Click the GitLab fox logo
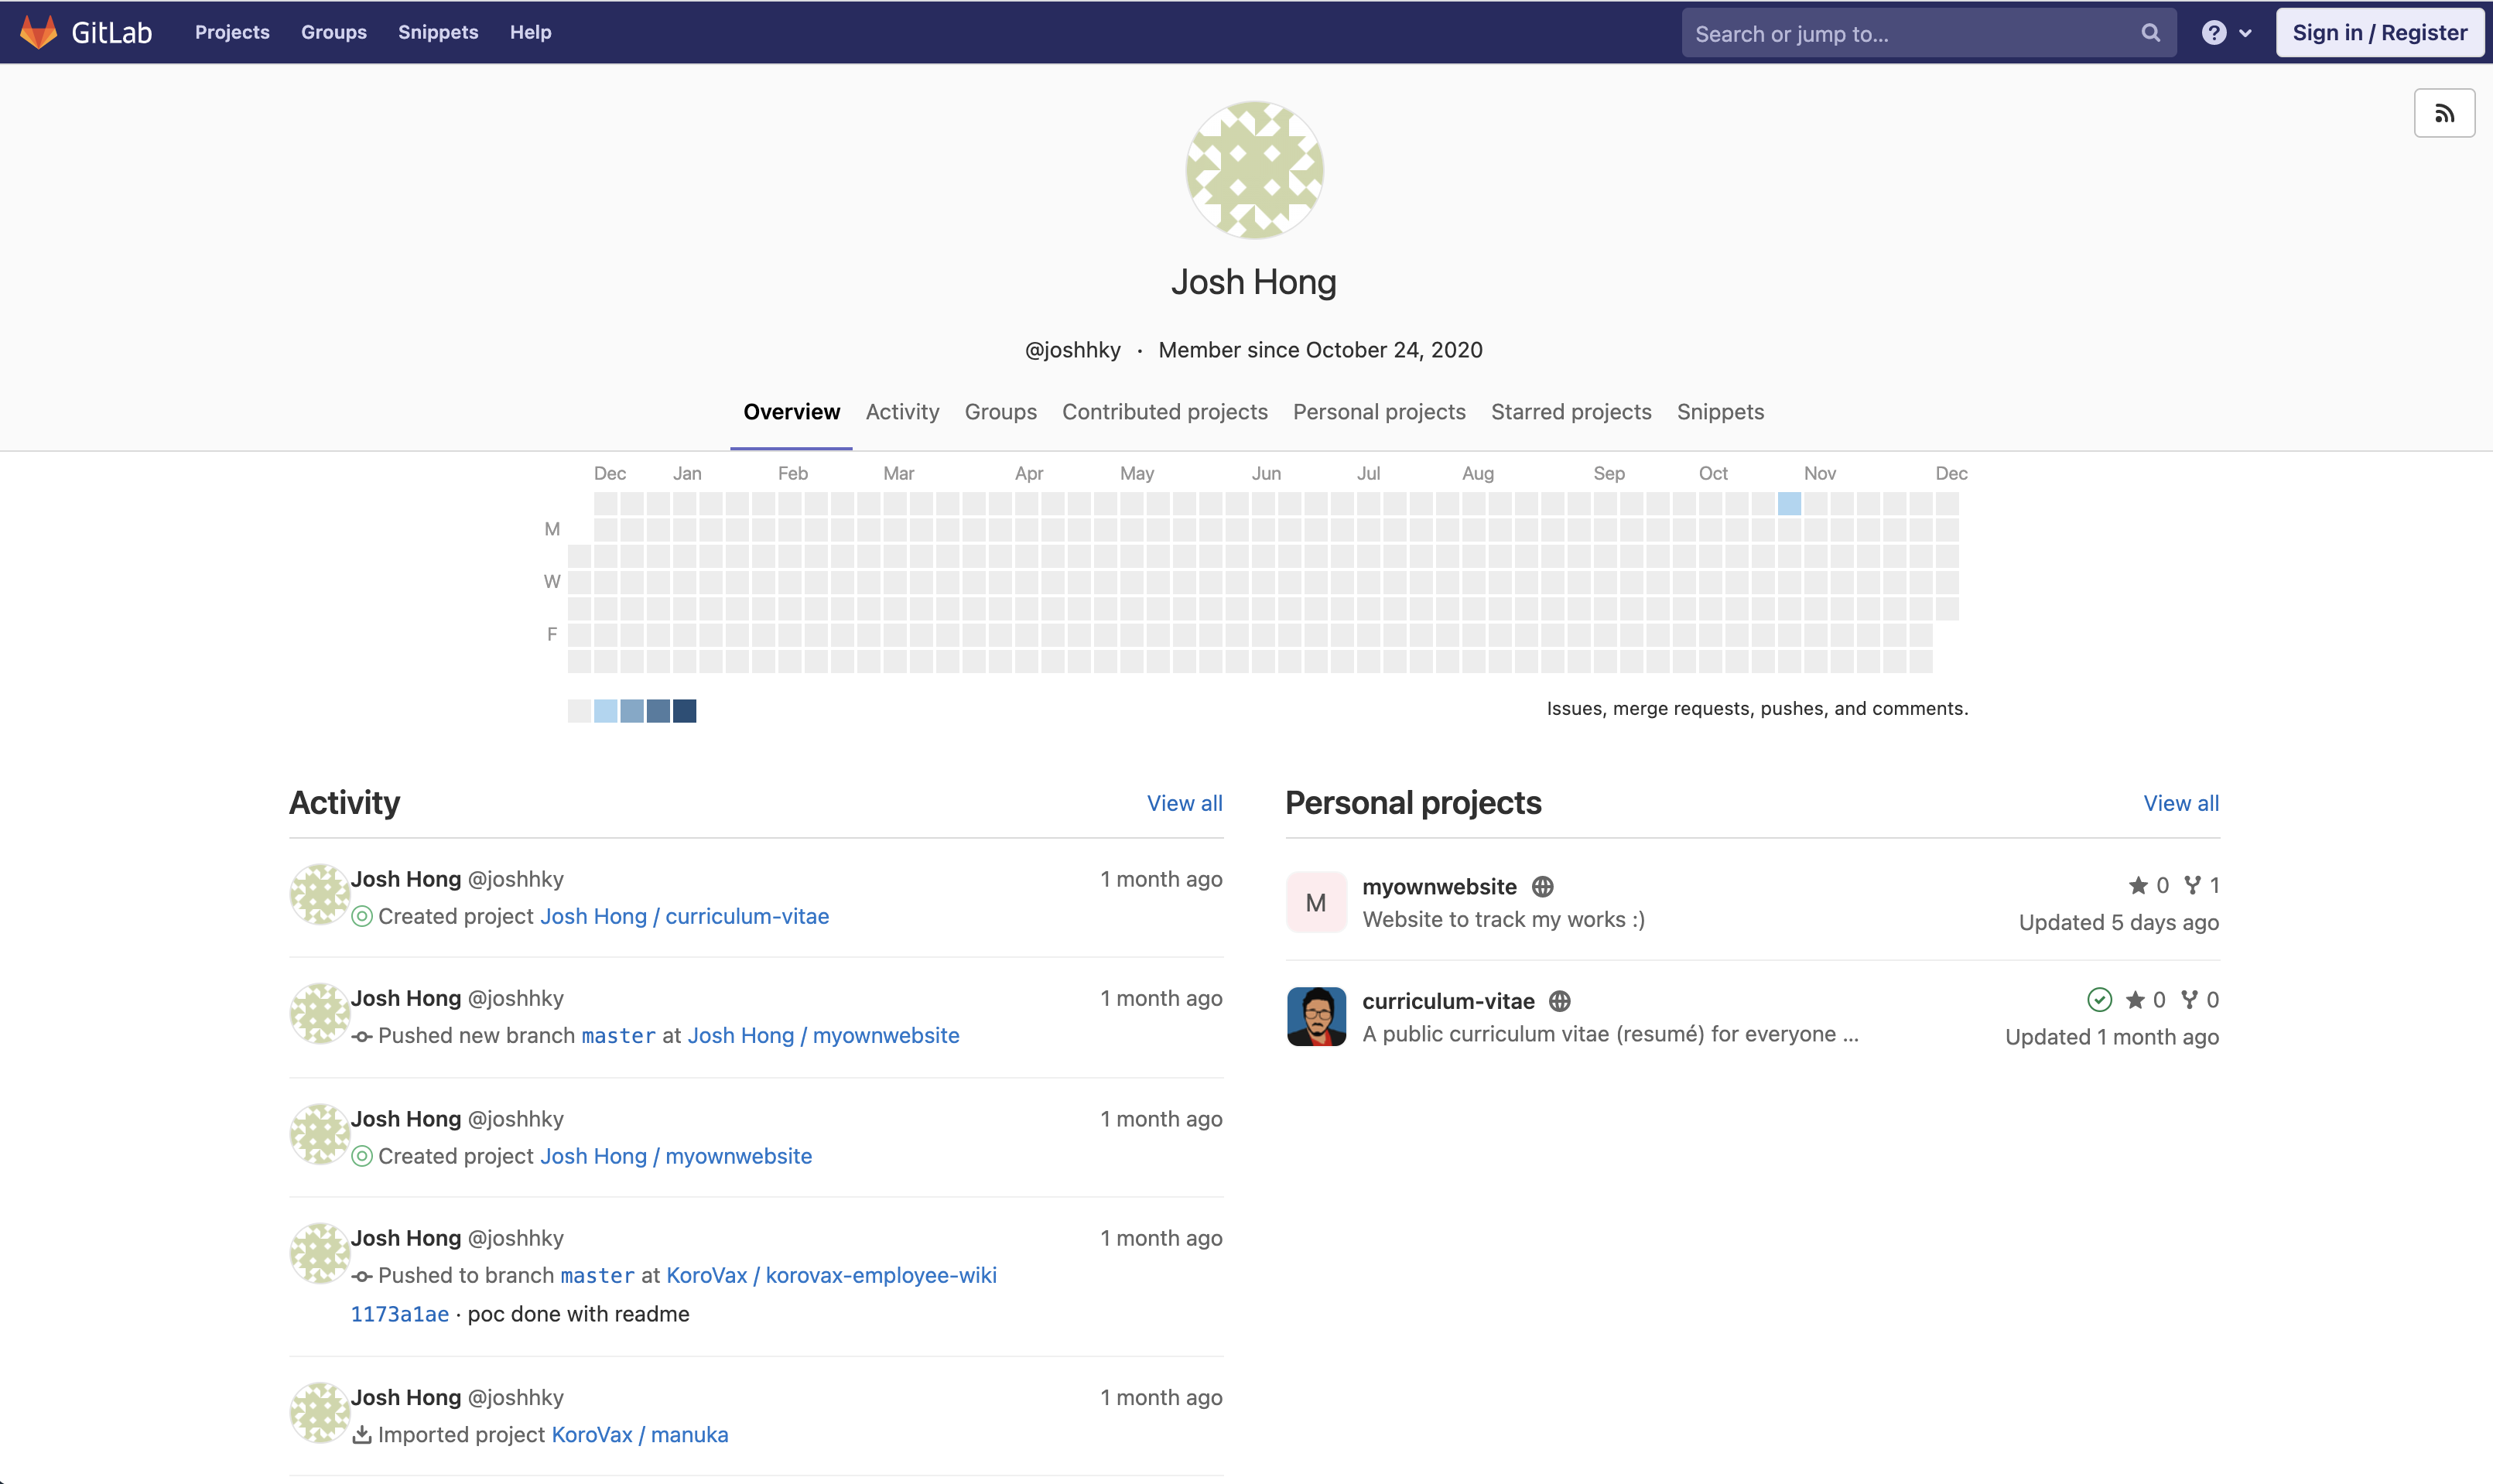Screen dimensions: 2493x1484 (x=38, y=32)
